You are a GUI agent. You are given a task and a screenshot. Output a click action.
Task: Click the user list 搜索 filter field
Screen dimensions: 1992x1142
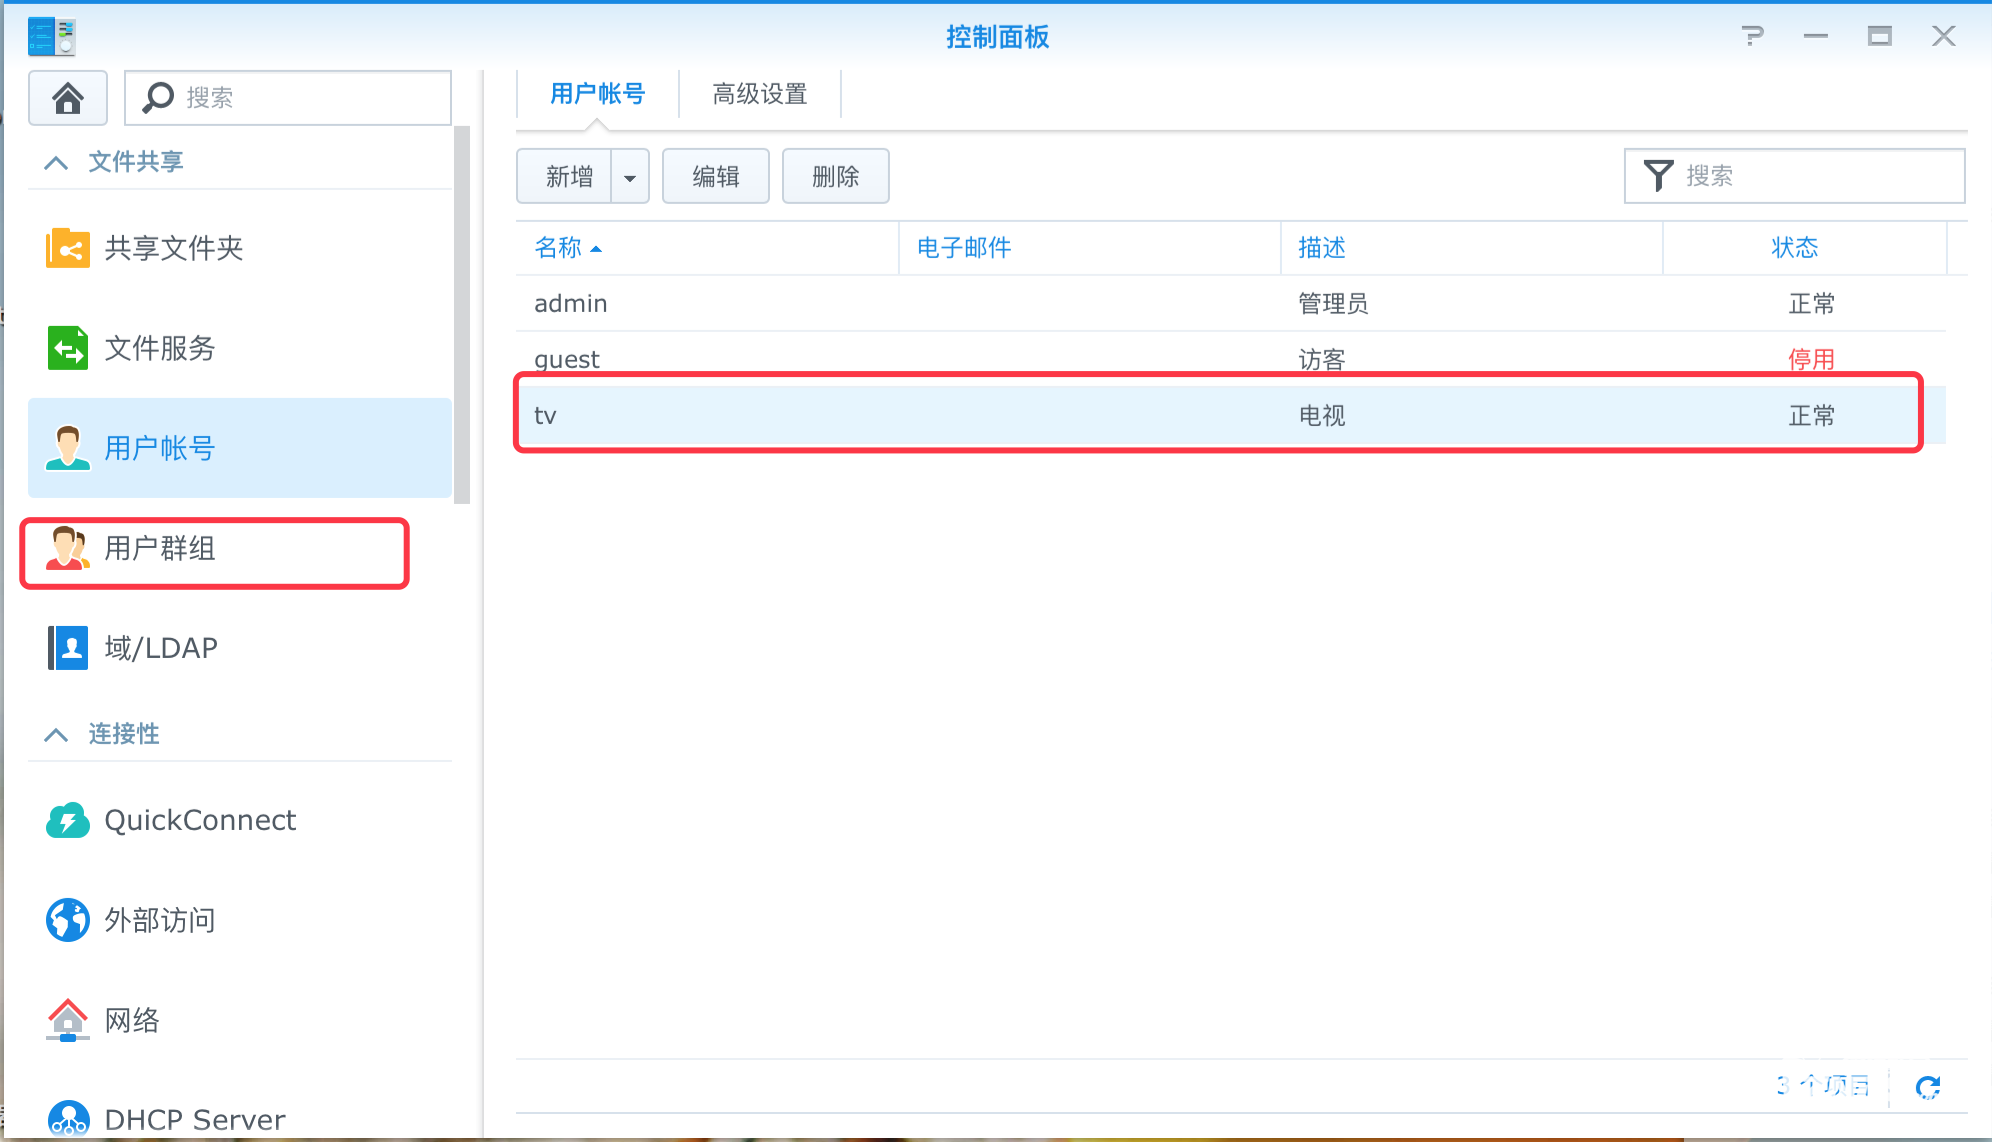point(1795,176)
